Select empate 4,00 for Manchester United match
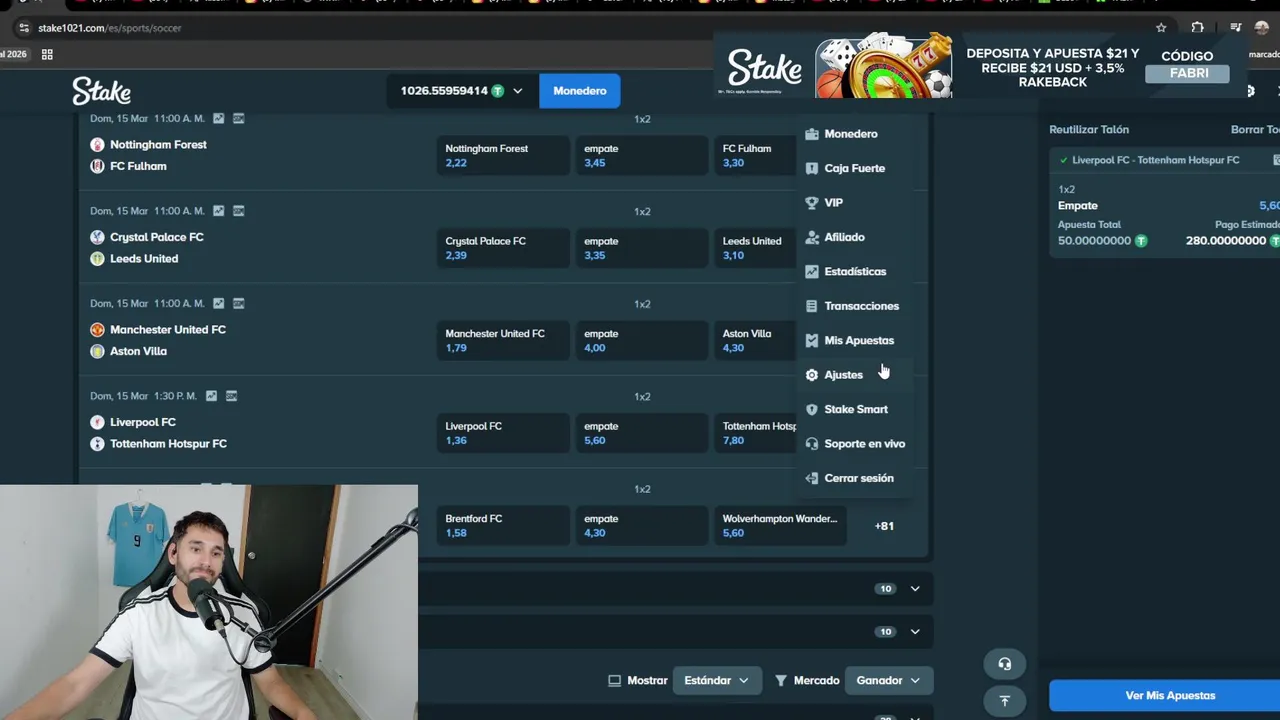 (640, 341)
